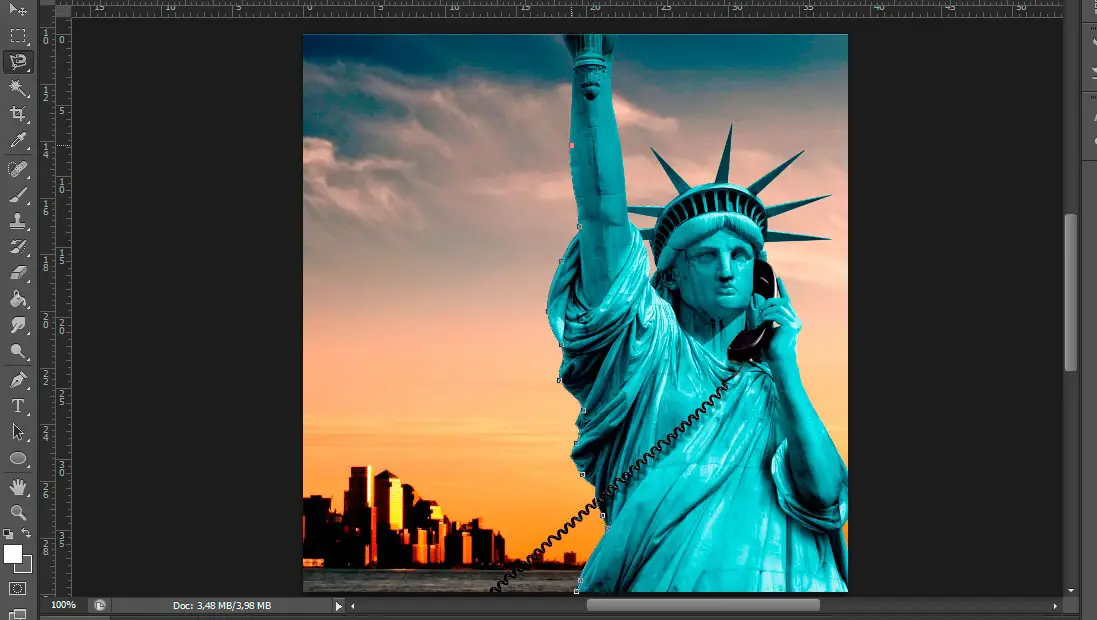
Task: Select the Brush tool
Action: pos(18,195)
